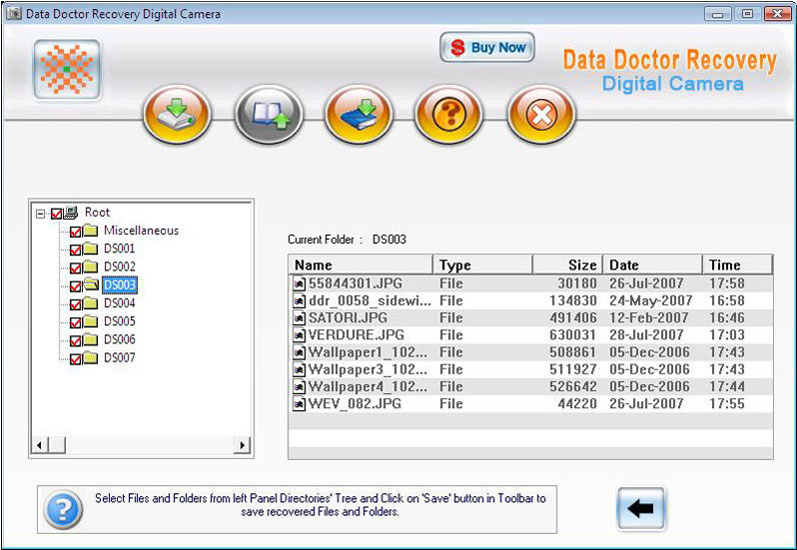Click the VERDURE.JPG file icon
Image resolution: width=797 pixels, height=550 pixels.
click(300, 335)
